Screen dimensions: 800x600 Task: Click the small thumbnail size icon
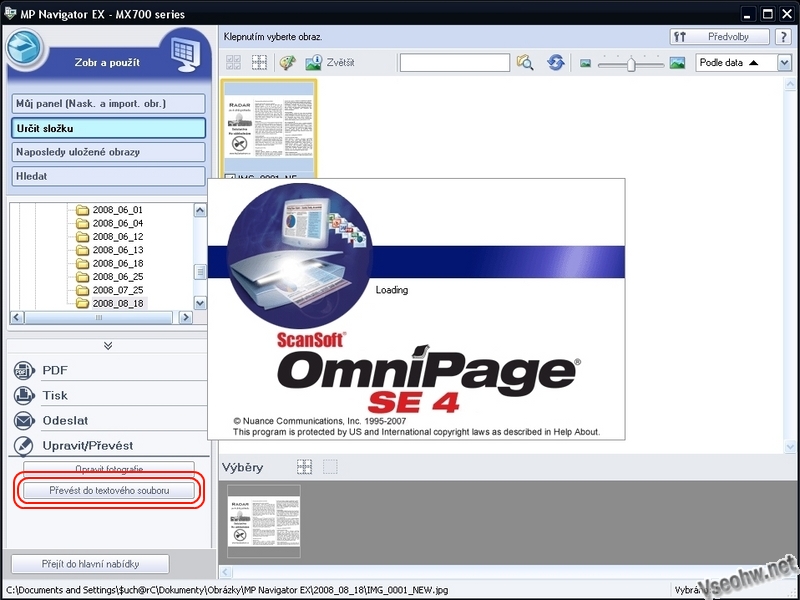(x=585, y=63)
